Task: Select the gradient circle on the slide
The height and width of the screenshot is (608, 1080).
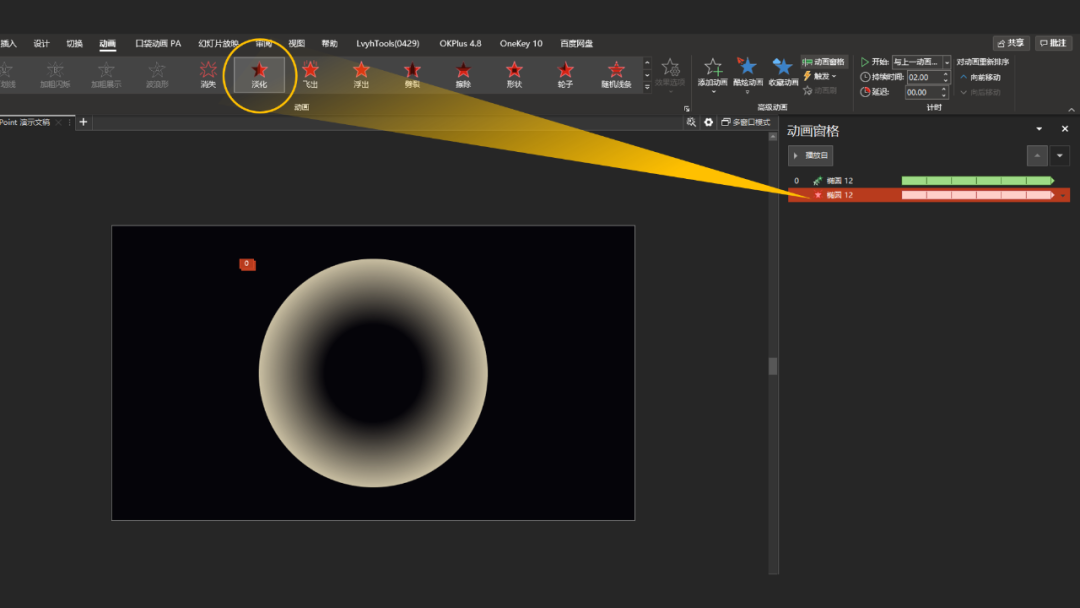Action: (373, 373)
